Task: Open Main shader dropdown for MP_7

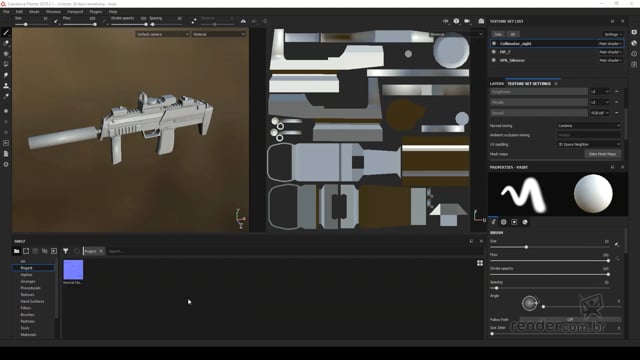Action: (610, 52)
